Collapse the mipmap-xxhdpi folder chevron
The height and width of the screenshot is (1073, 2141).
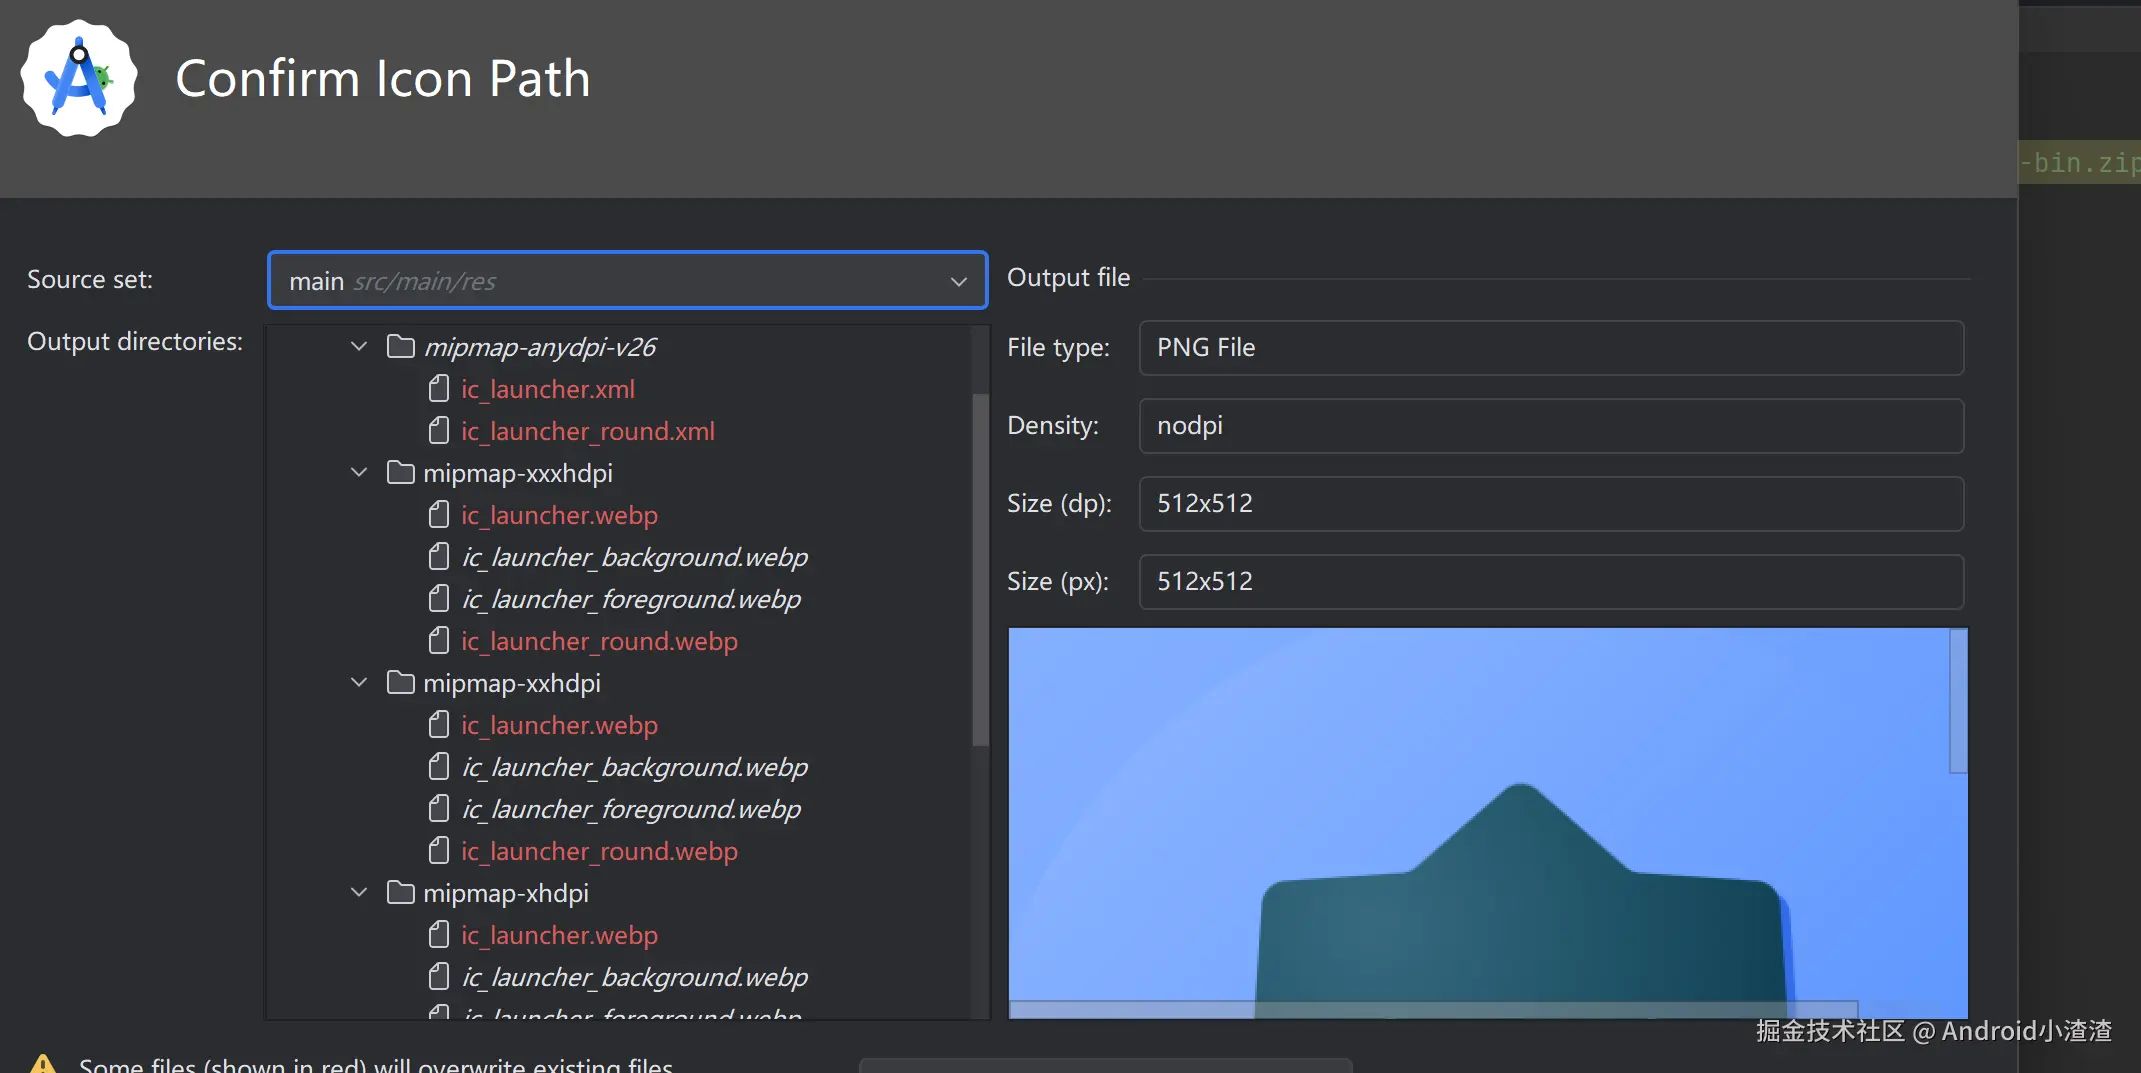pos(359,682)
